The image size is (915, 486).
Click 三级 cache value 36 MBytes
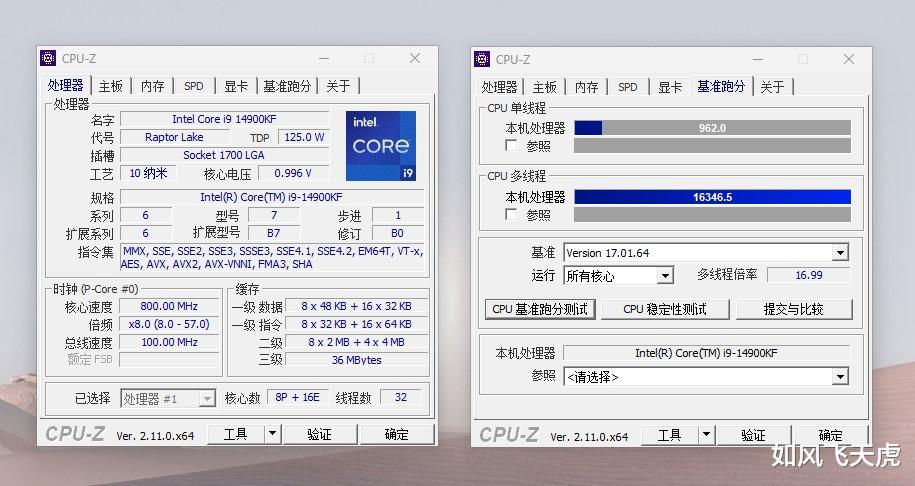point(357,360)
